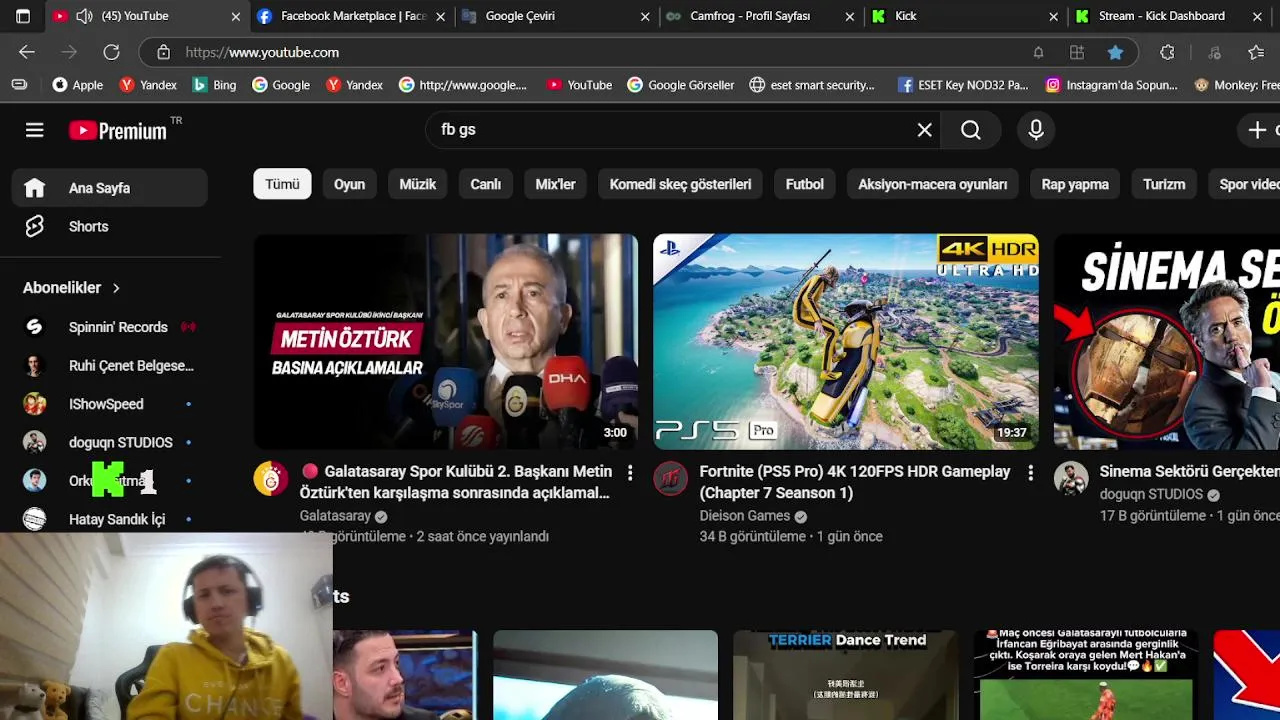Select the Futbol filter chip

click(805, 184)
